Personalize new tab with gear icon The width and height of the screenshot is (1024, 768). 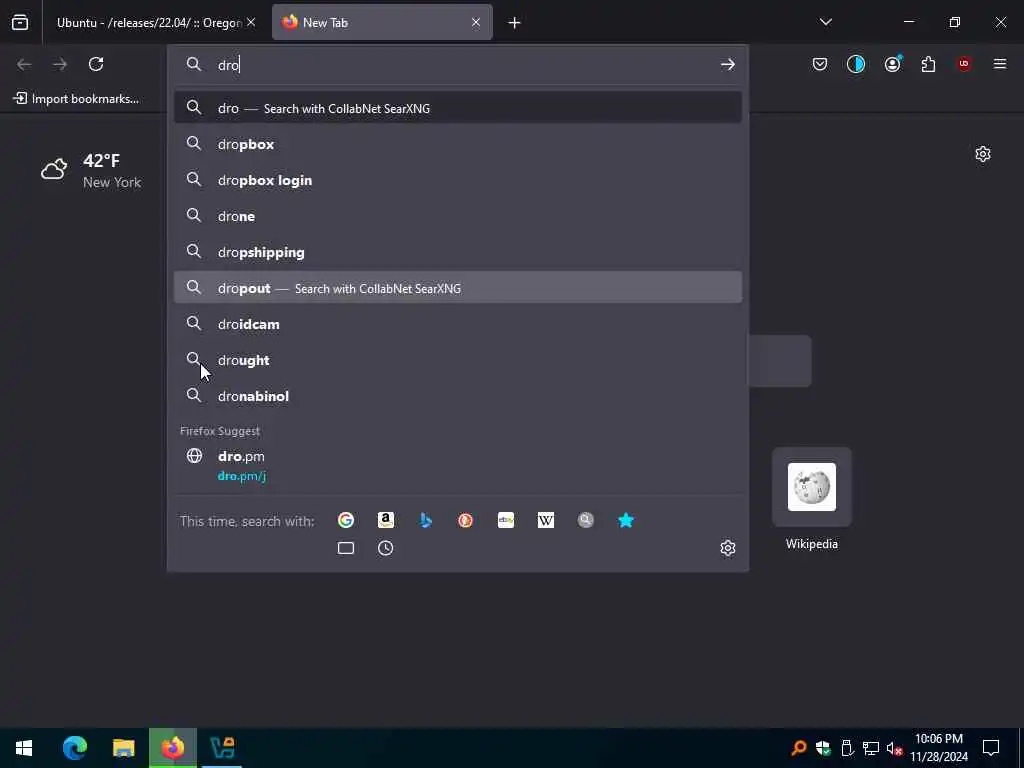(x=983, y=154)
